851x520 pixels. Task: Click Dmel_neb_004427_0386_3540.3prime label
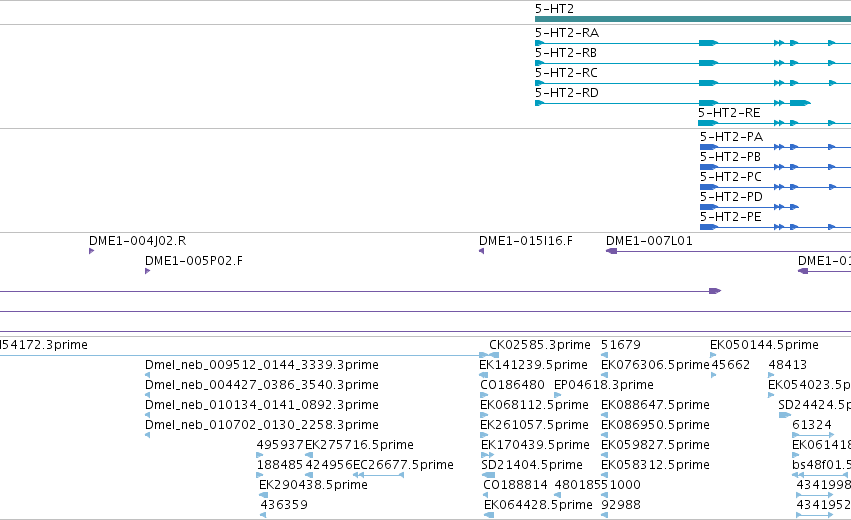(x=262, y=386)
